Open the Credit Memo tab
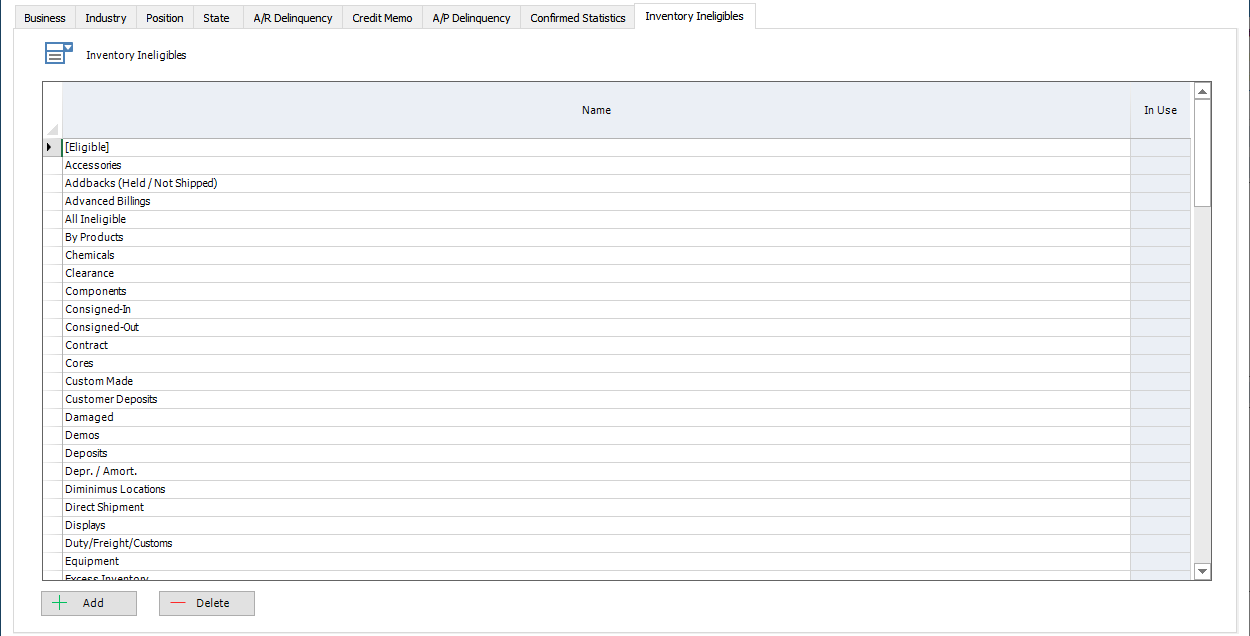Screen dimensions: 1250x636 [x=381, y=17]
